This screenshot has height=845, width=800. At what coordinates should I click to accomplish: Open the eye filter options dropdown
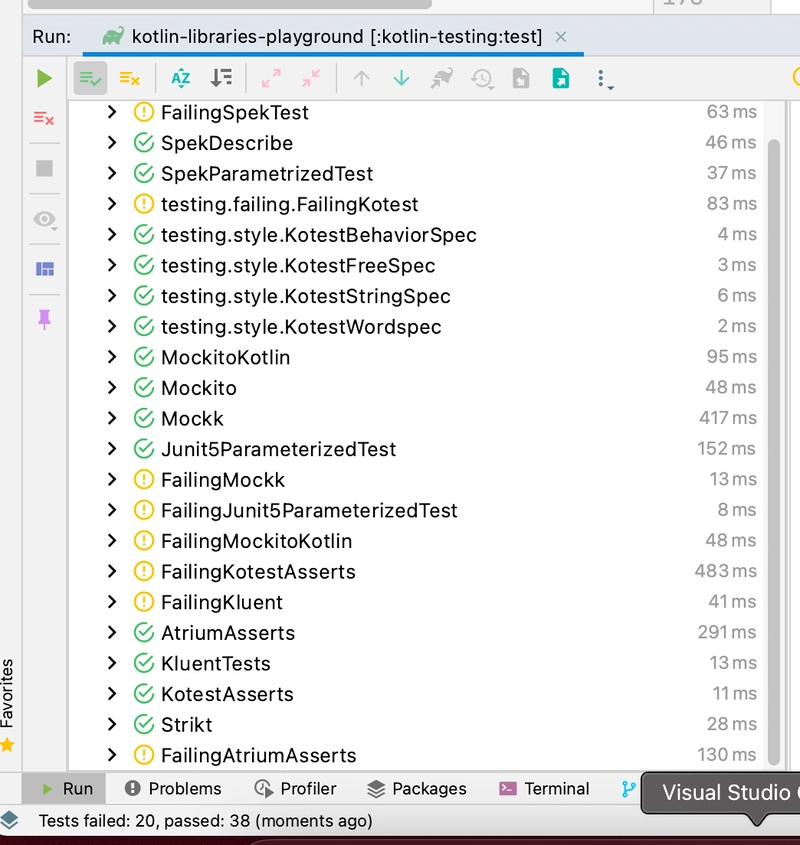44,219
